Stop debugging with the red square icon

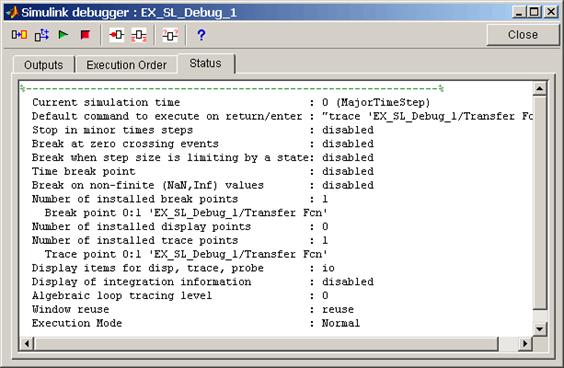point(85,35)
